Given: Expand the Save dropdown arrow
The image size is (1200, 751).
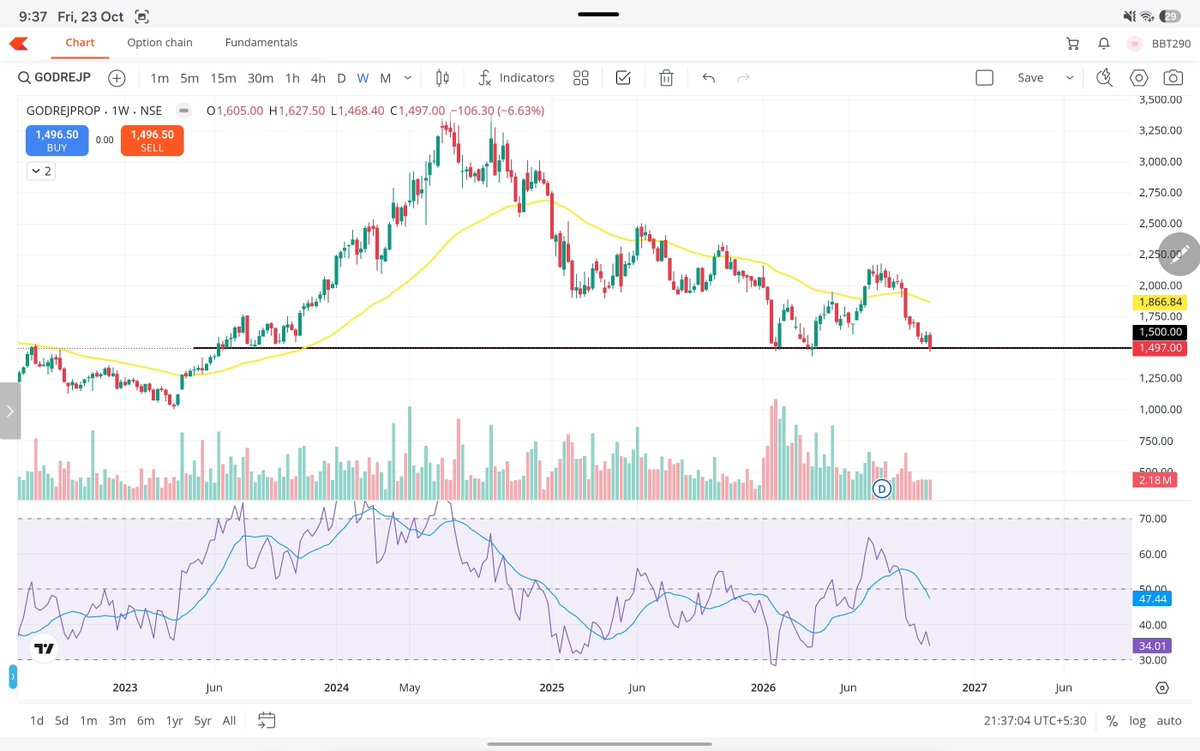Looking at the screenshot, I should [x=1070, y=78].
